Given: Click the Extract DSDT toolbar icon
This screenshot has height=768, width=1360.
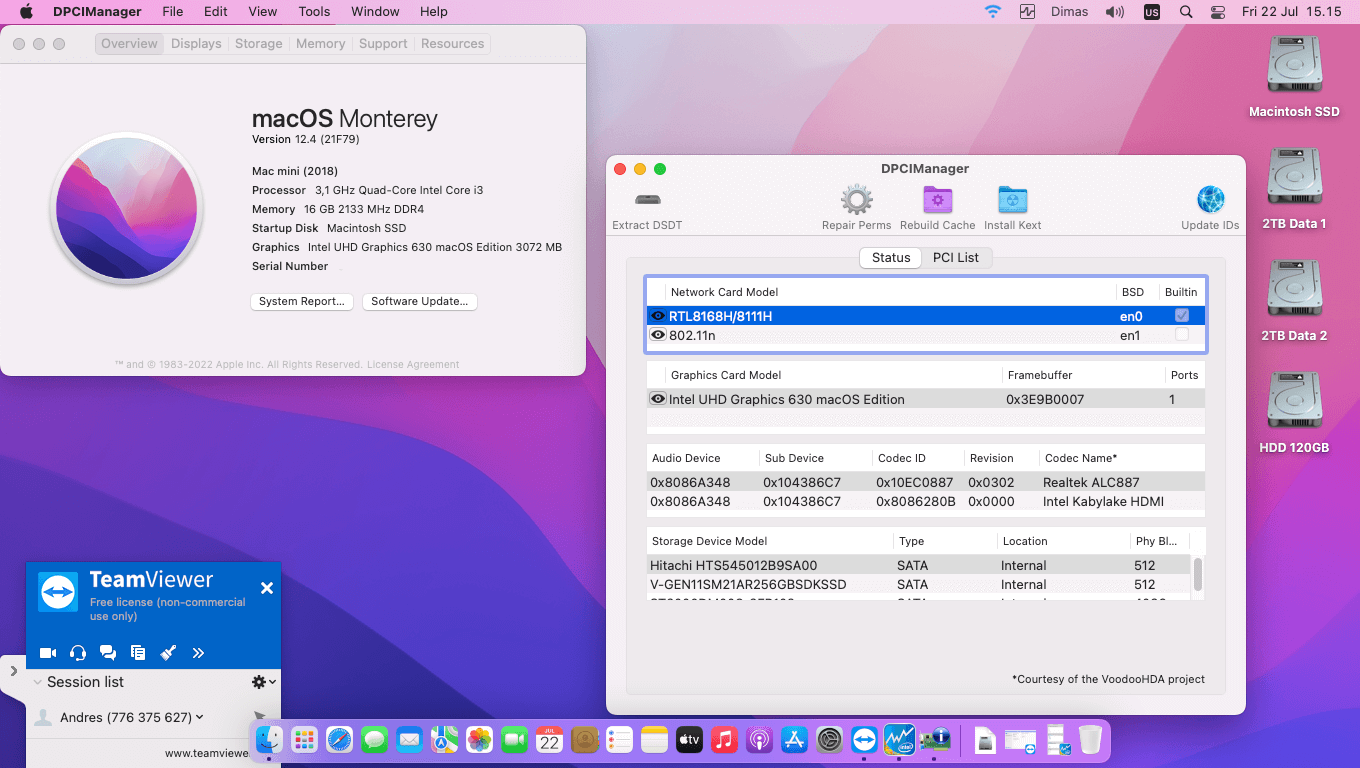Looking at the screenshot, I should [647, 200].
